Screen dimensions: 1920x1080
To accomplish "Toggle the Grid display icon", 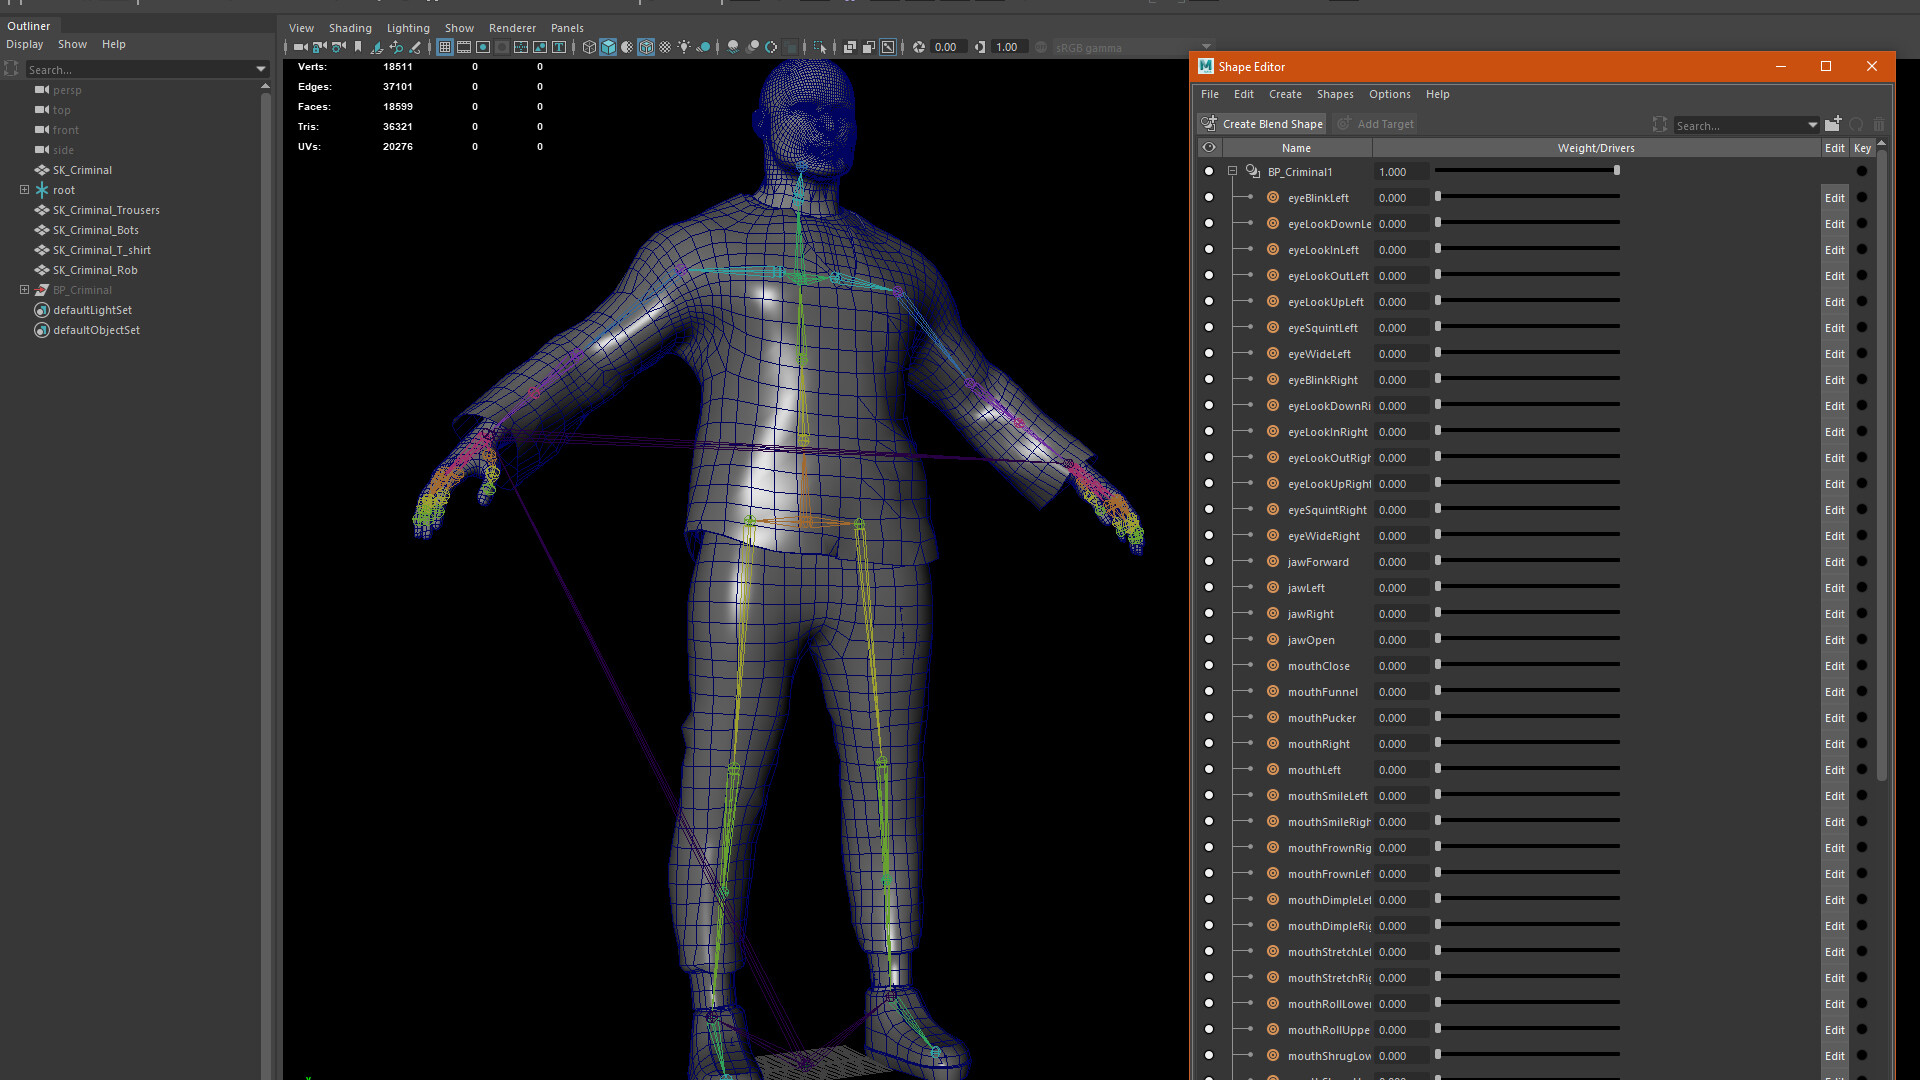I will [444, 47].
